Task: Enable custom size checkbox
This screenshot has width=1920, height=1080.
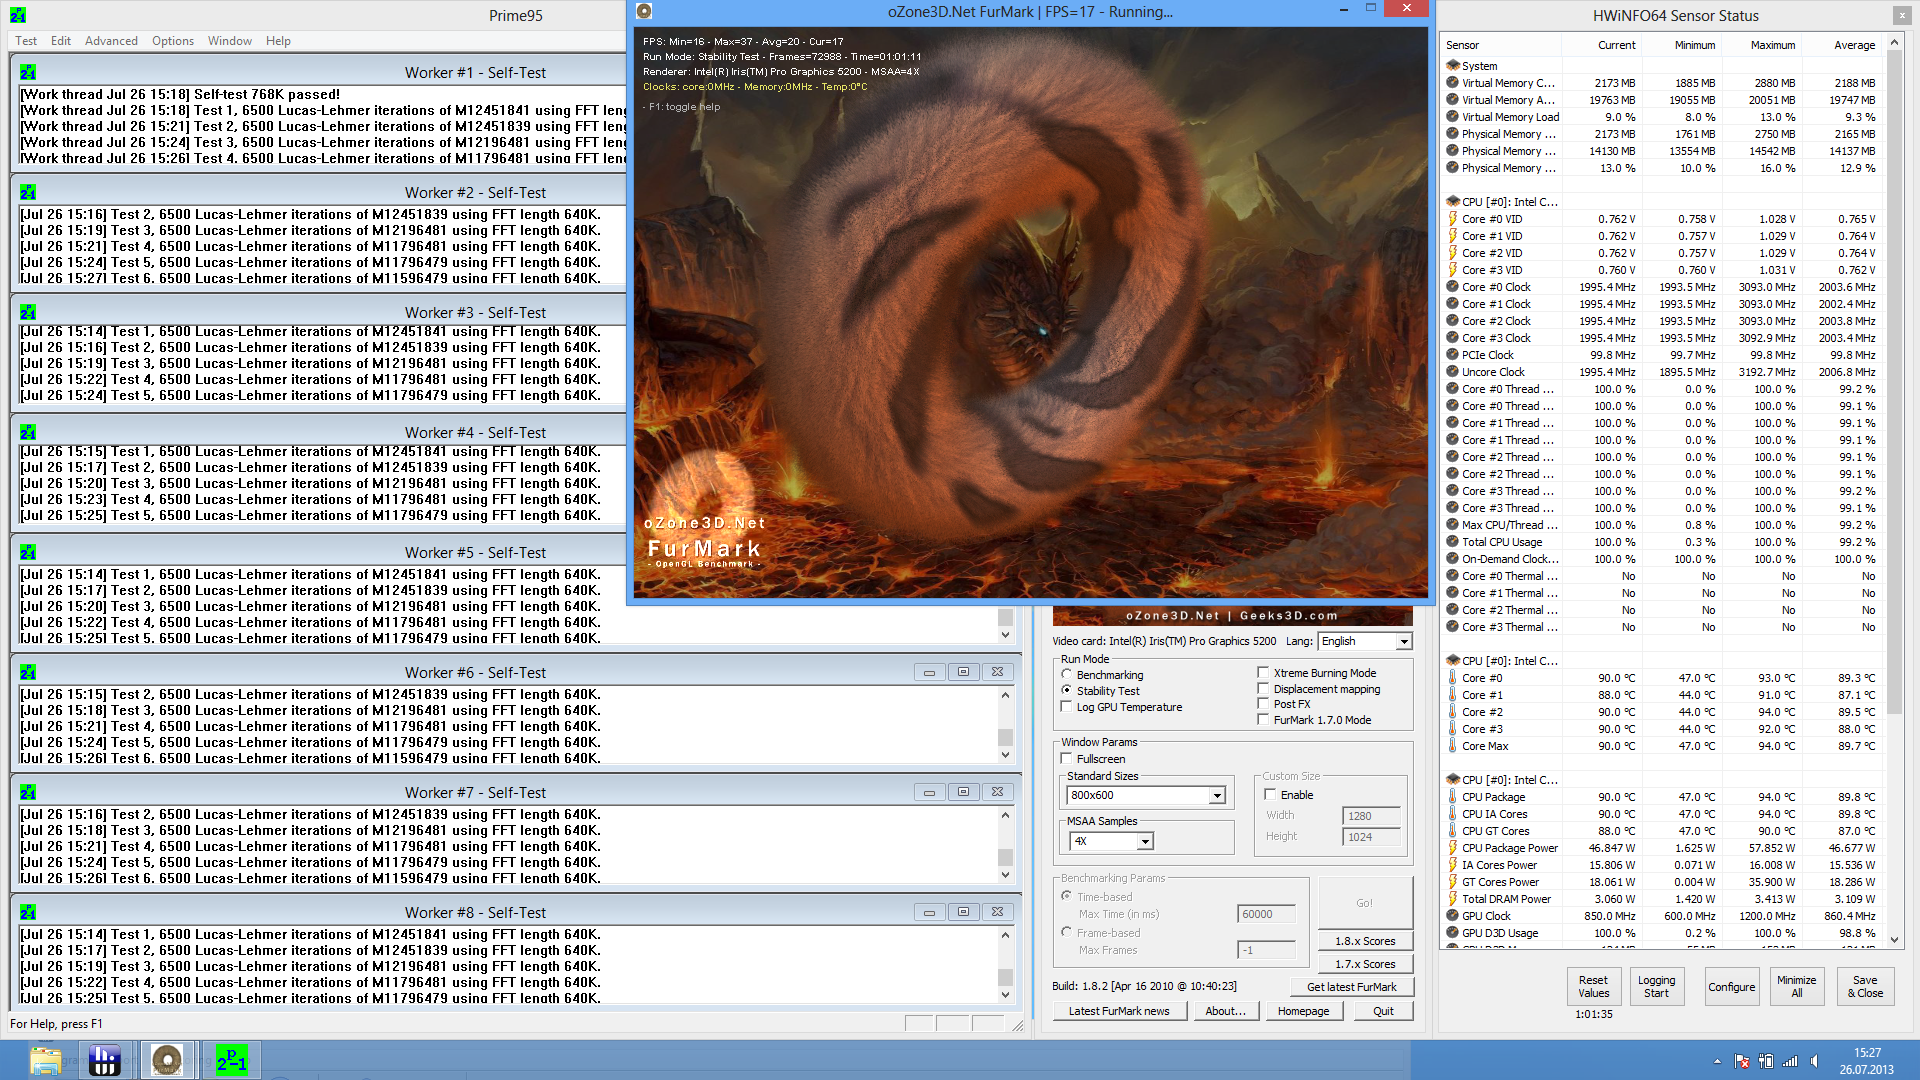Action: click(x=1270, y=795)
